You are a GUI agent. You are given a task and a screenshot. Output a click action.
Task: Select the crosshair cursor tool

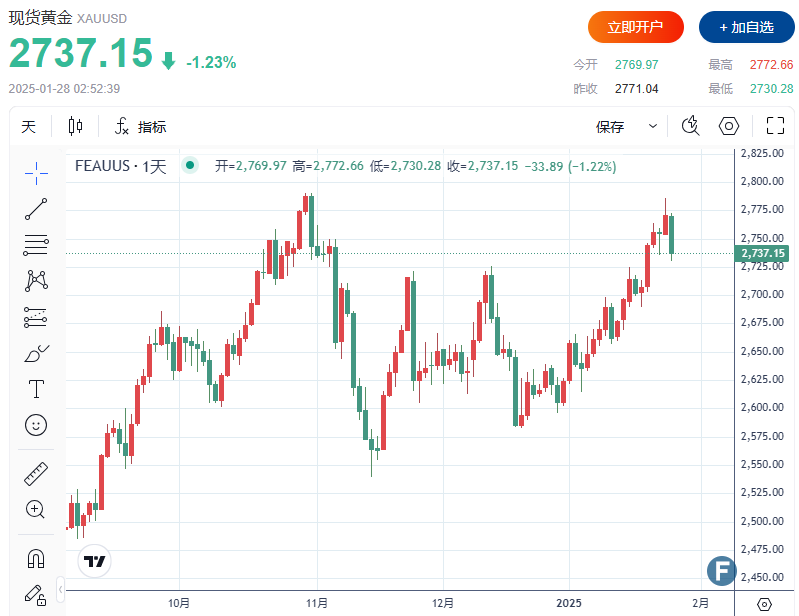click(x=36, y=172)
